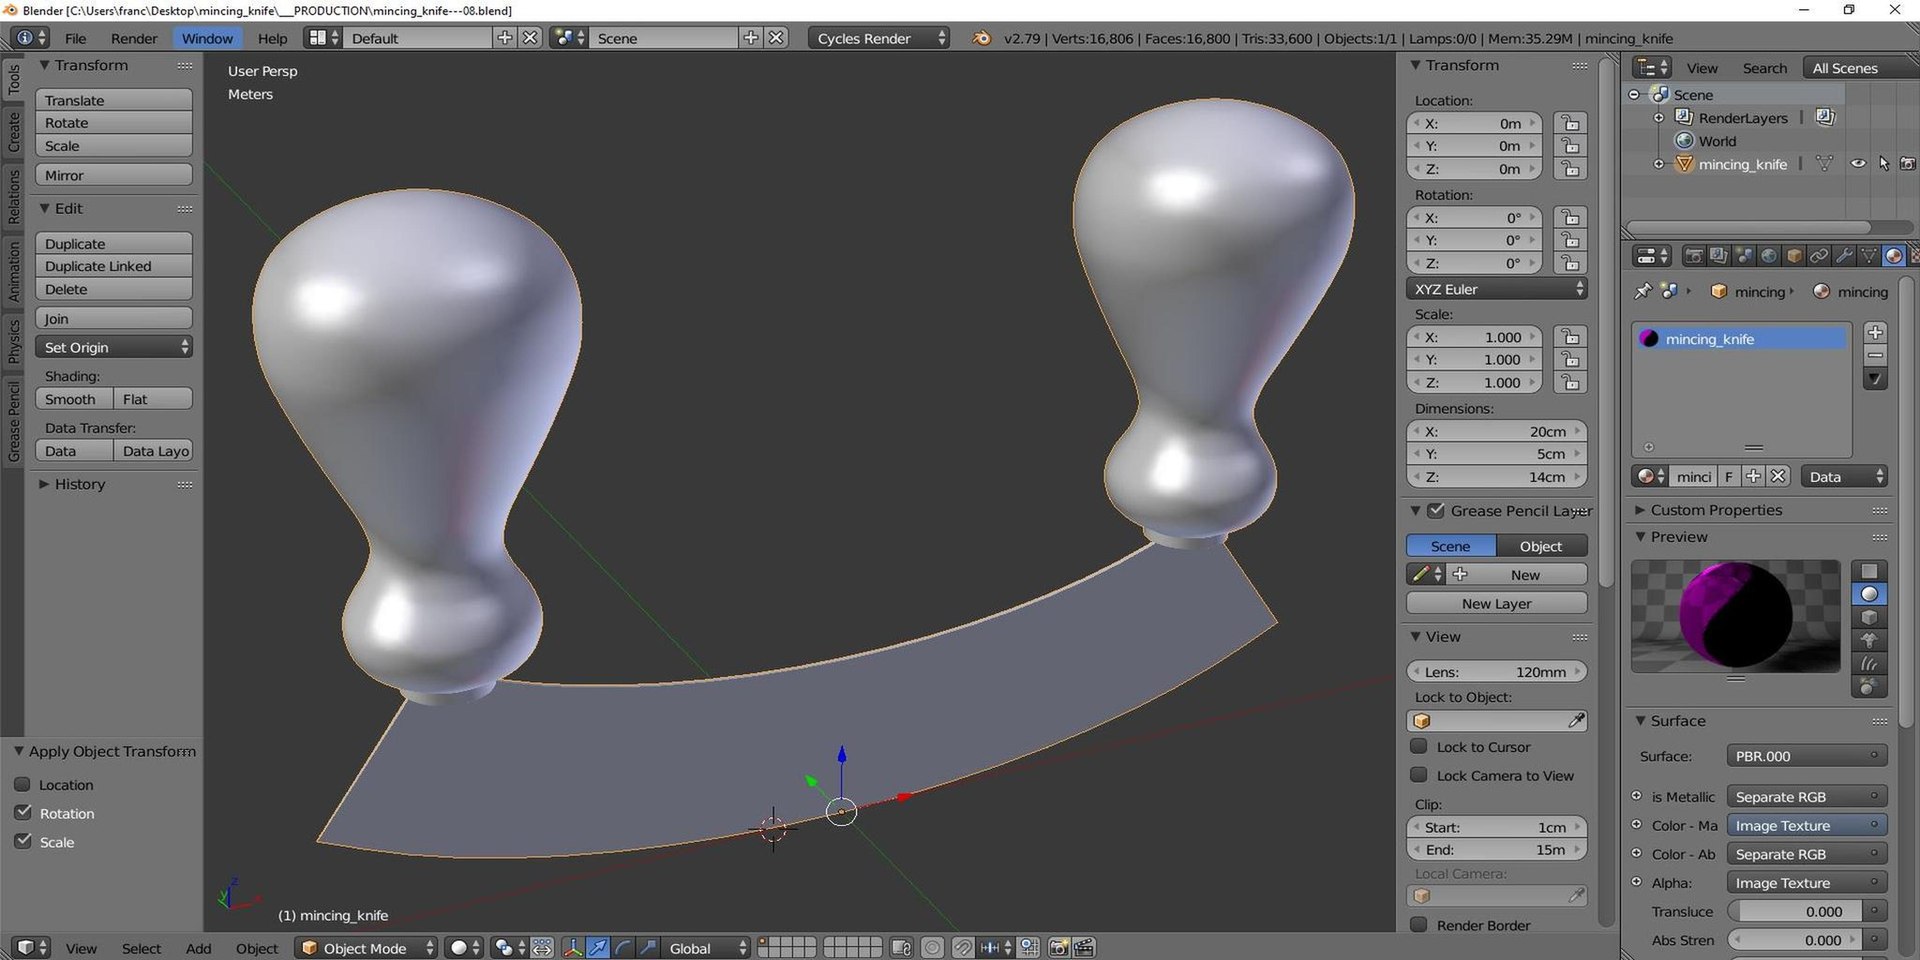Select the Material properties sphere icon
Image resolution: width=1920 pixels, height=960 pixels.
(1894, 256)
